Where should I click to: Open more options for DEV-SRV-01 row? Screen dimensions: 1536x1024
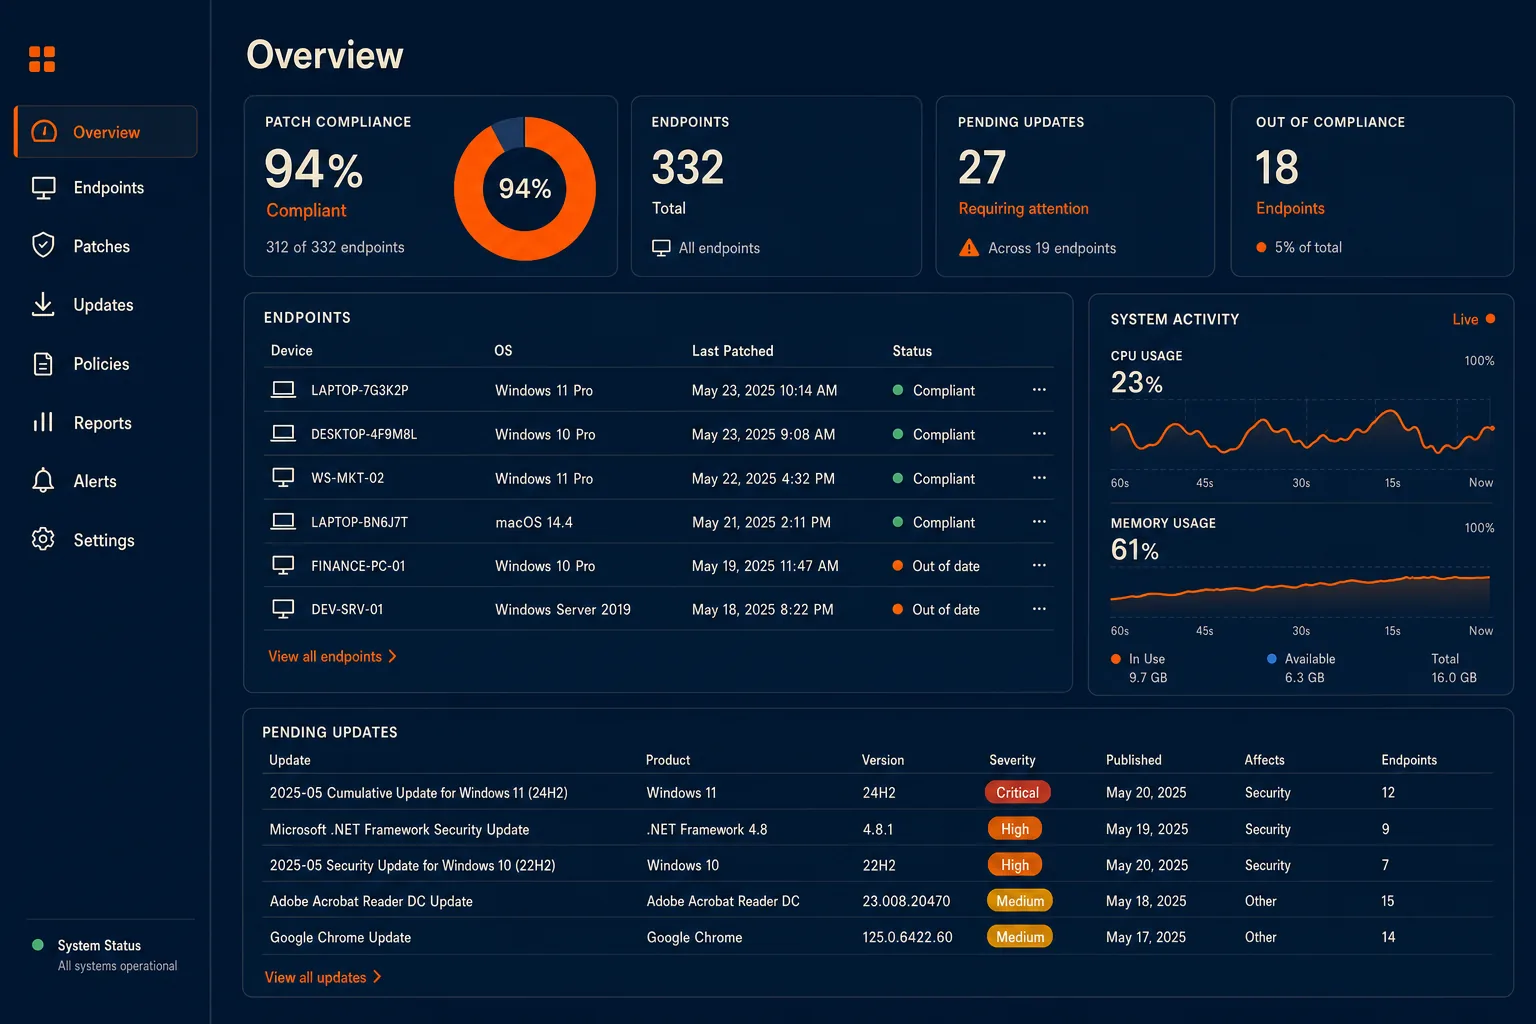click(x=1039, y=609)
